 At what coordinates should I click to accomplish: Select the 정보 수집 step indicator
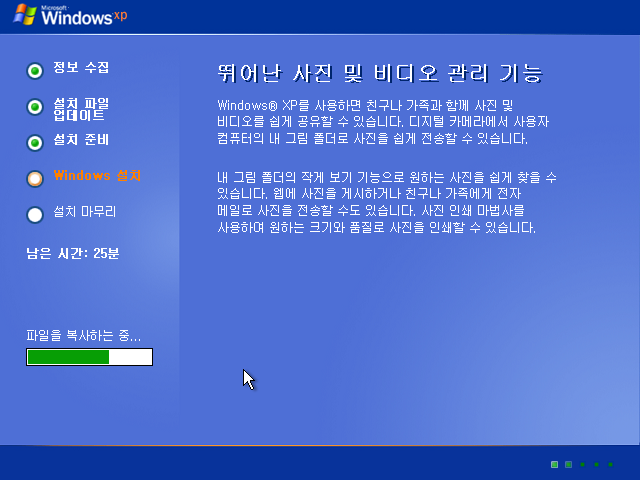coord(35,71)
